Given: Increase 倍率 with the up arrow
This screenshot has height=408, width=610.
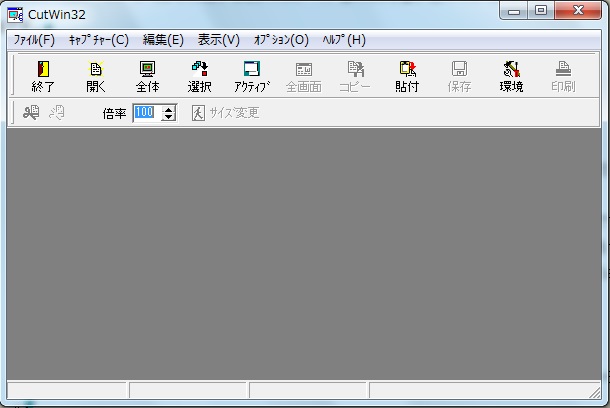Looking at the screenshot, I should pos(168,109).
